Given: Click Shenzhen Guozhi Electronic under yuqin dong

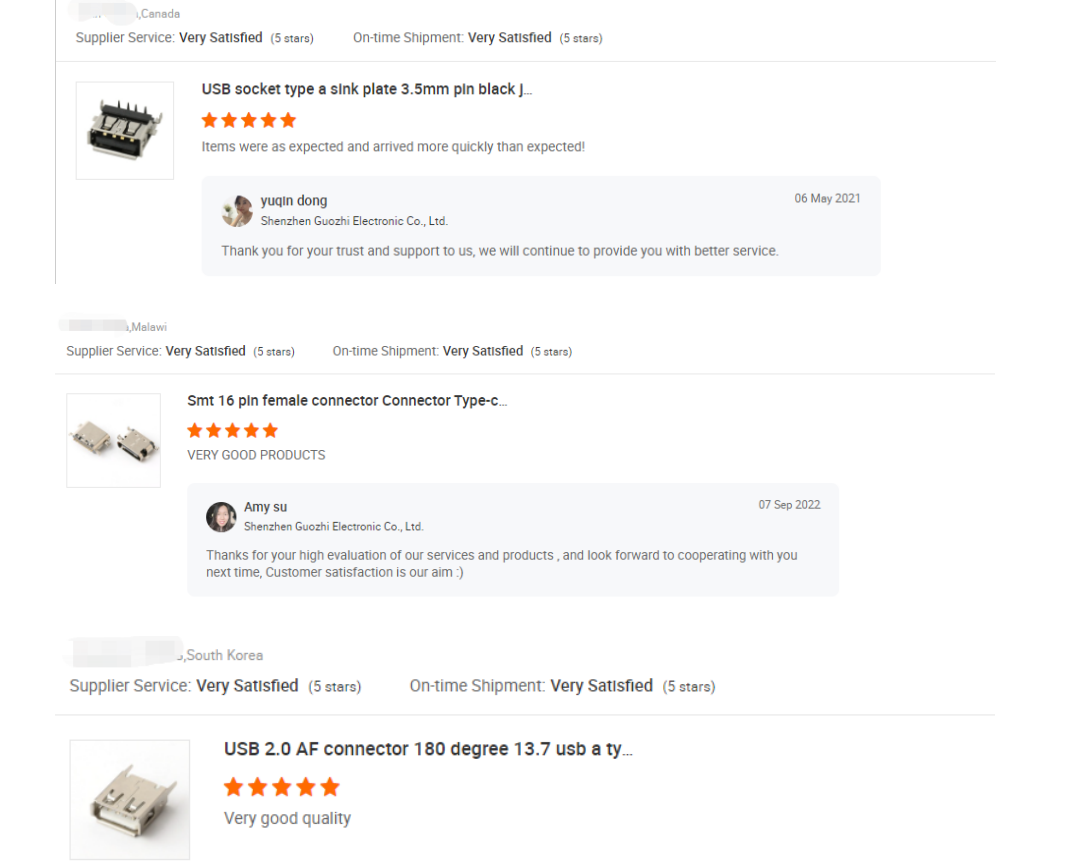Looking at the screenshot, I should 354,221.
